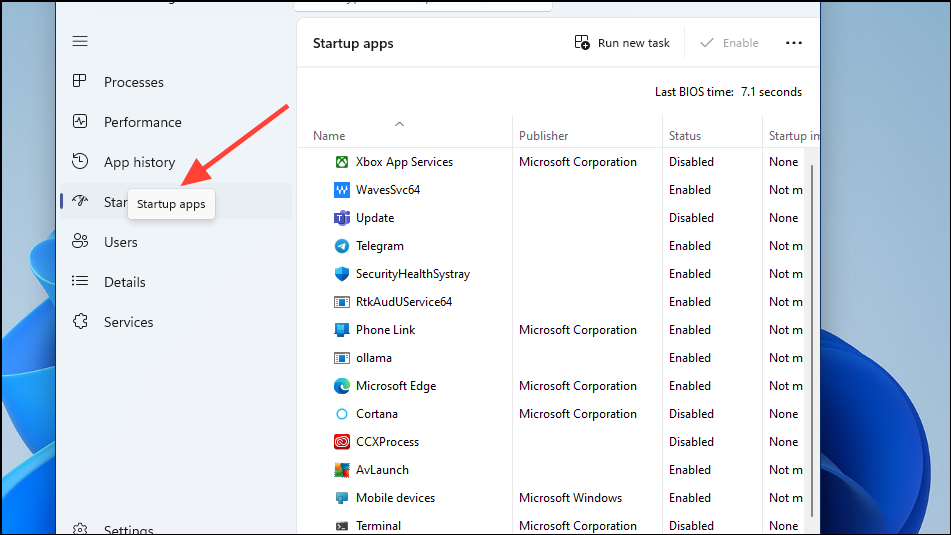Screen dimensions: 951x535
Task: Click the Enable button
Action: pyautogui.click(x=729, y=42)
